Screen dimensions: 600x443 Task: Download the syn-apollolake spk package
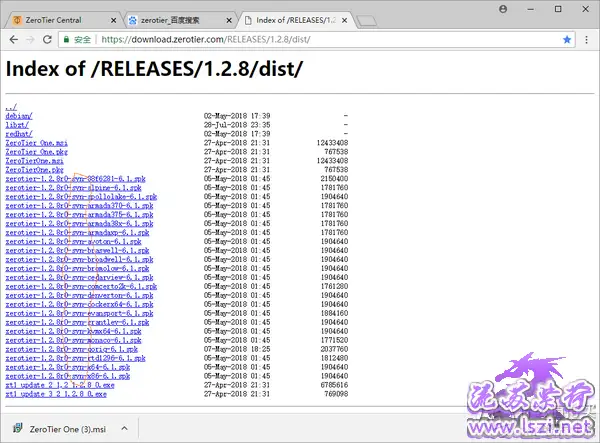[x=81, y=197]
